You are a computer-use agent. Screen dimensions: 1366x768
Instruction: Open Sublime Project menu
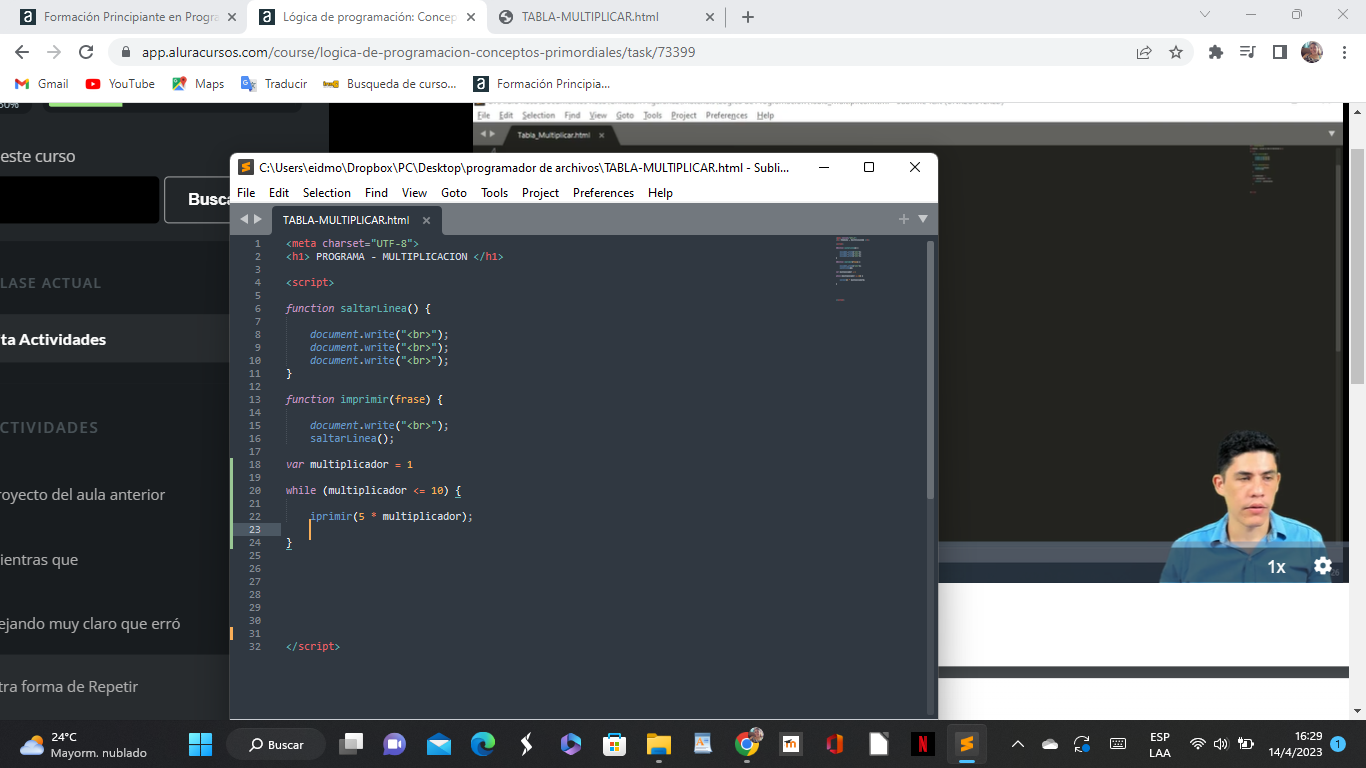(540, 193)
